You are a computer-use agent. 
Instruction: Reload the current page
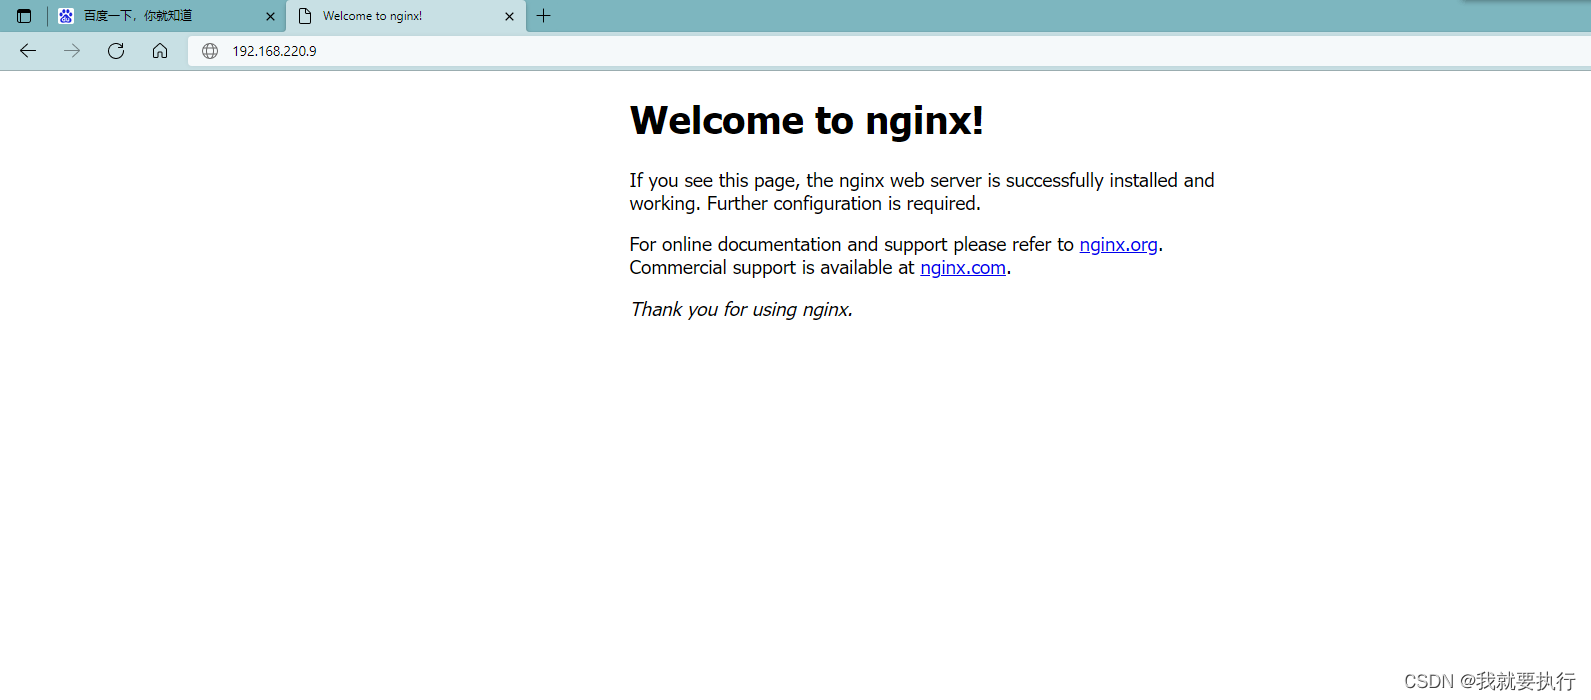tap(116, 51)
